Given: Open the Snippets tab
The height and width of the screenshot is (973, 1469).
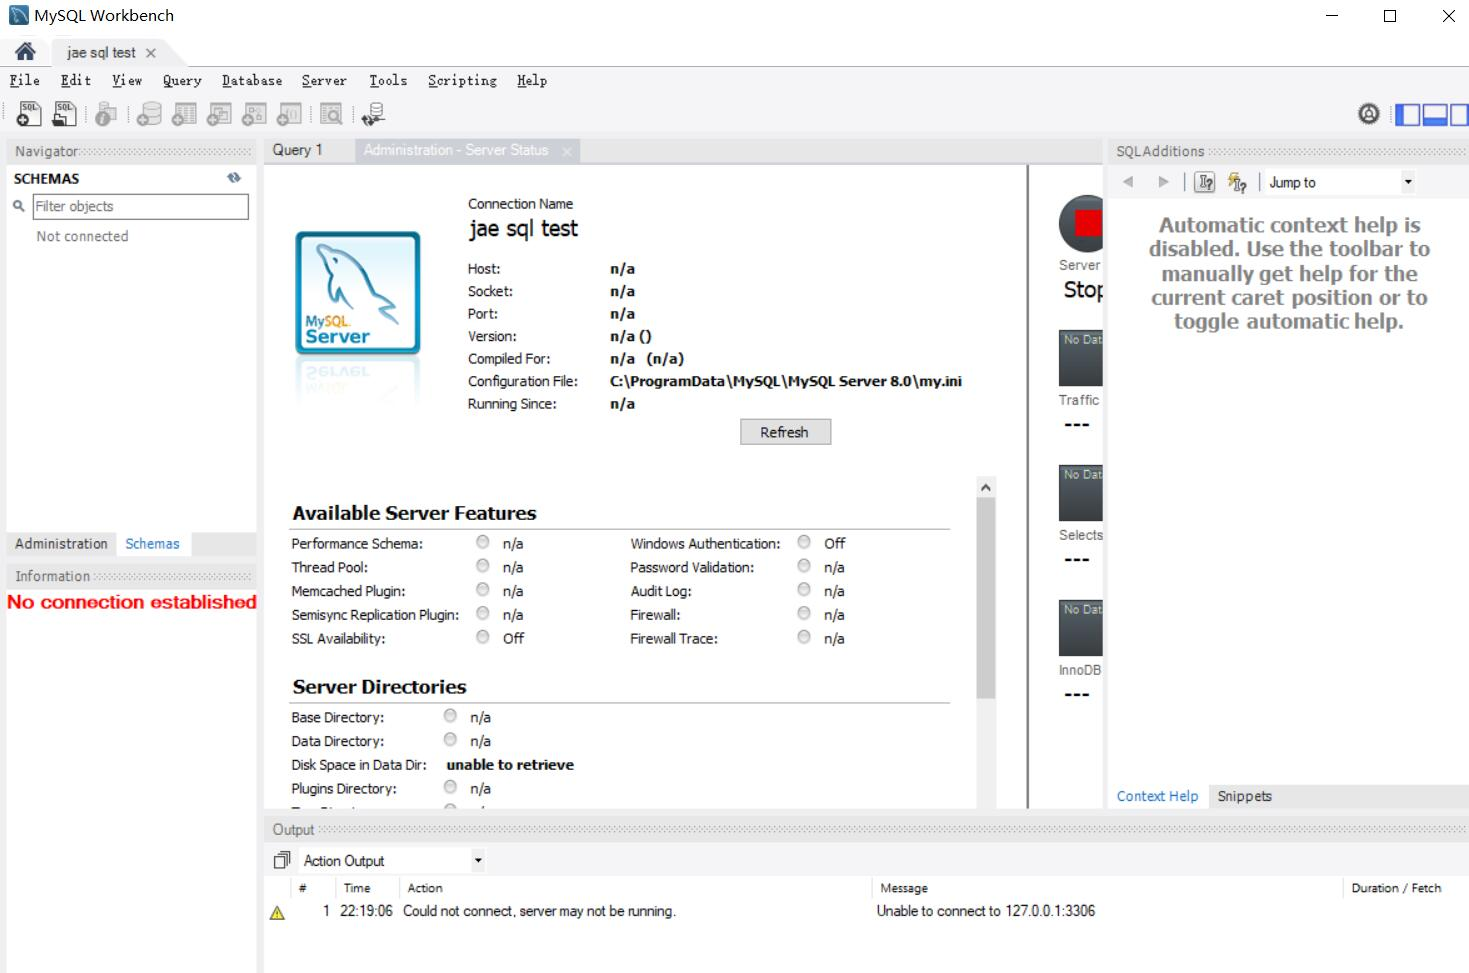Looking at the screenshot, I should (1244, 796).
